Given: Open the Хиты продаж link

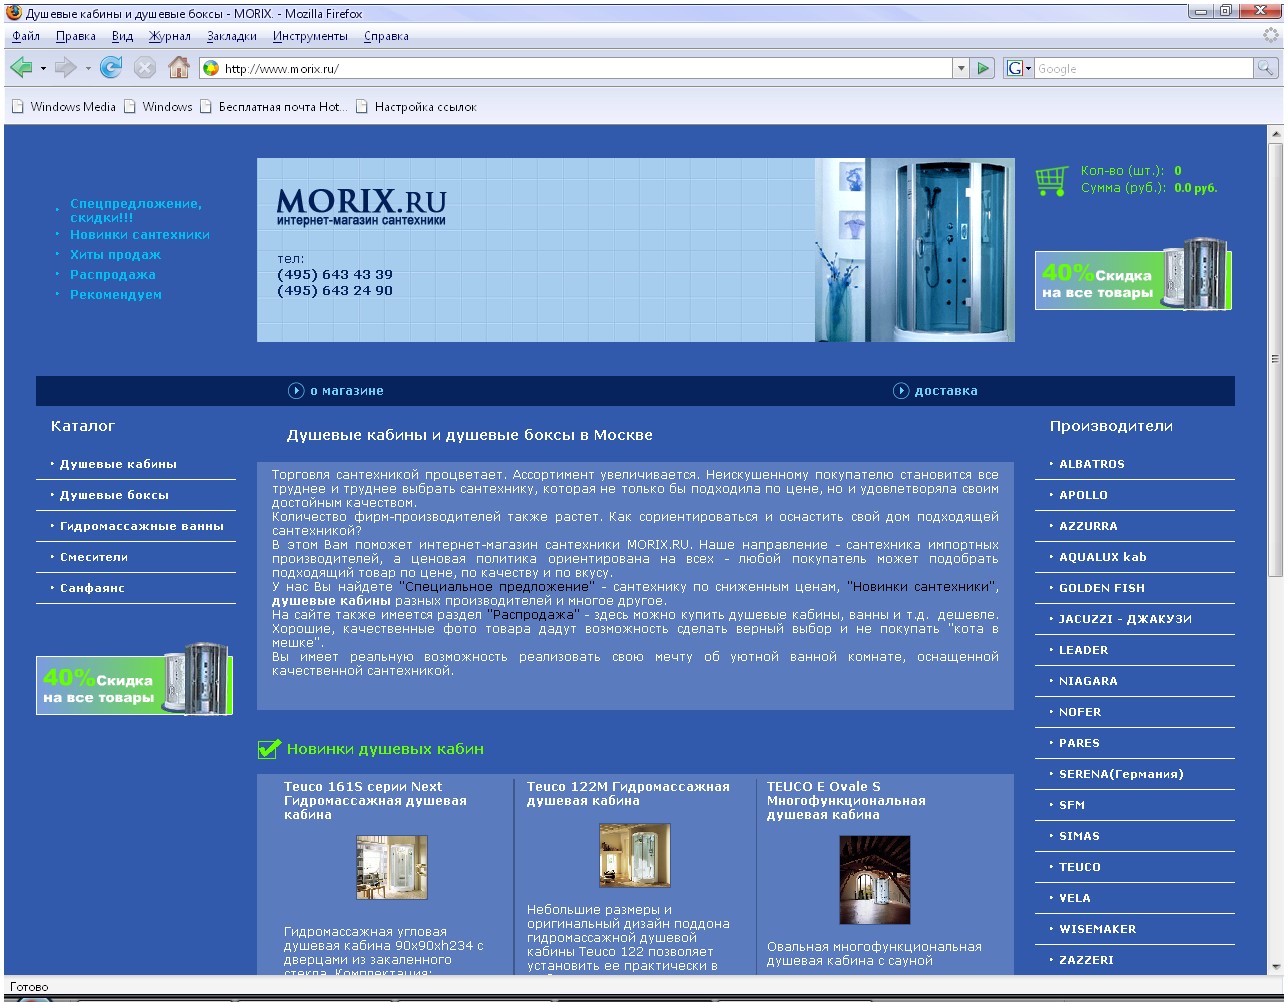Looking at the screenshot, I should click(x=115, y=255).
